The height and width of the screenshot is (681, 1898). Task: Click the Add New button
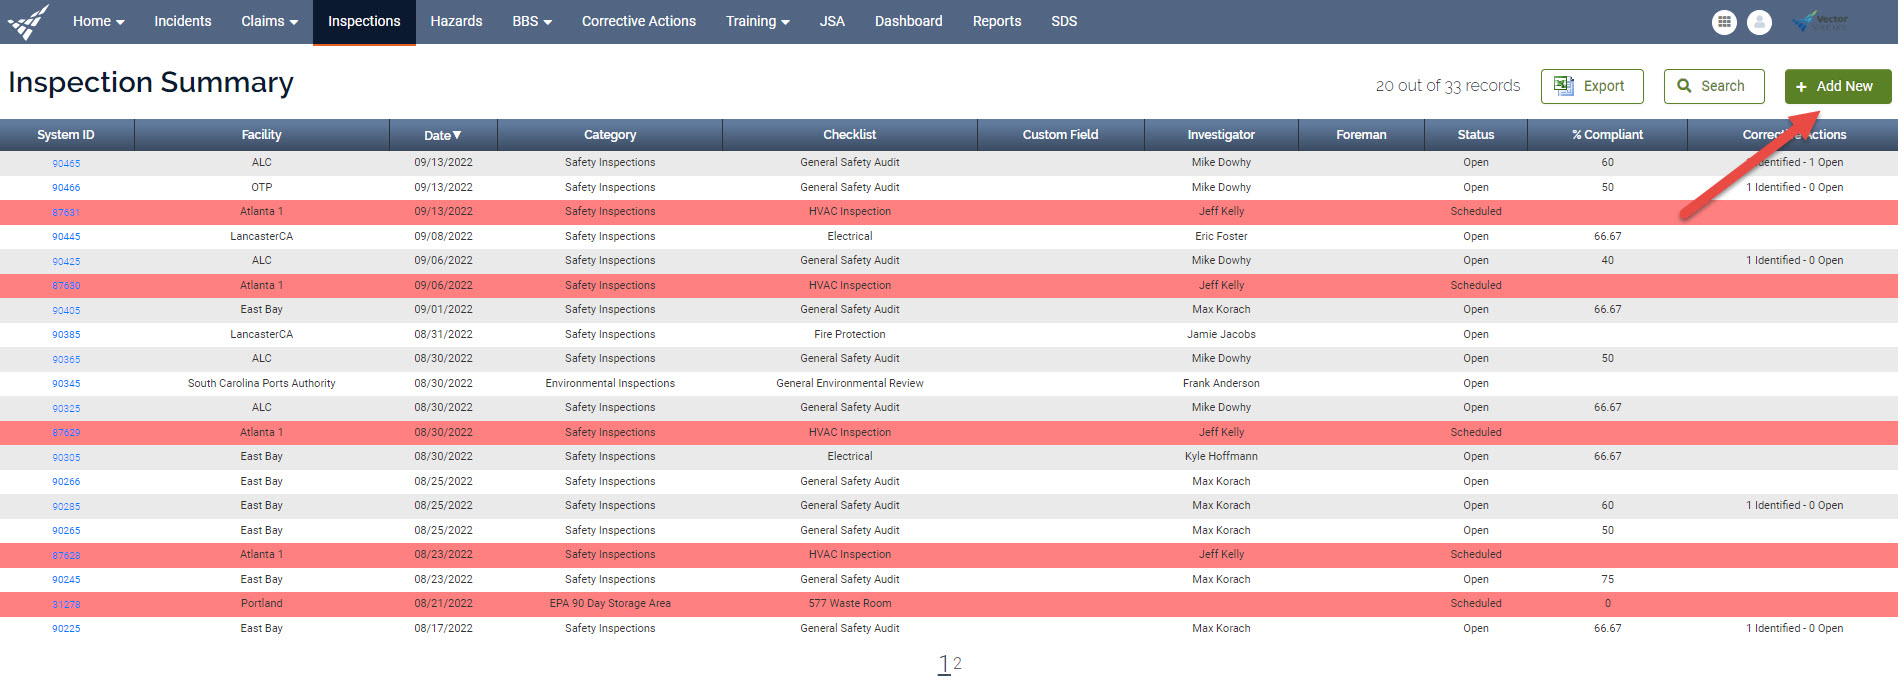pyautogui.click(x=1837, y=86)
